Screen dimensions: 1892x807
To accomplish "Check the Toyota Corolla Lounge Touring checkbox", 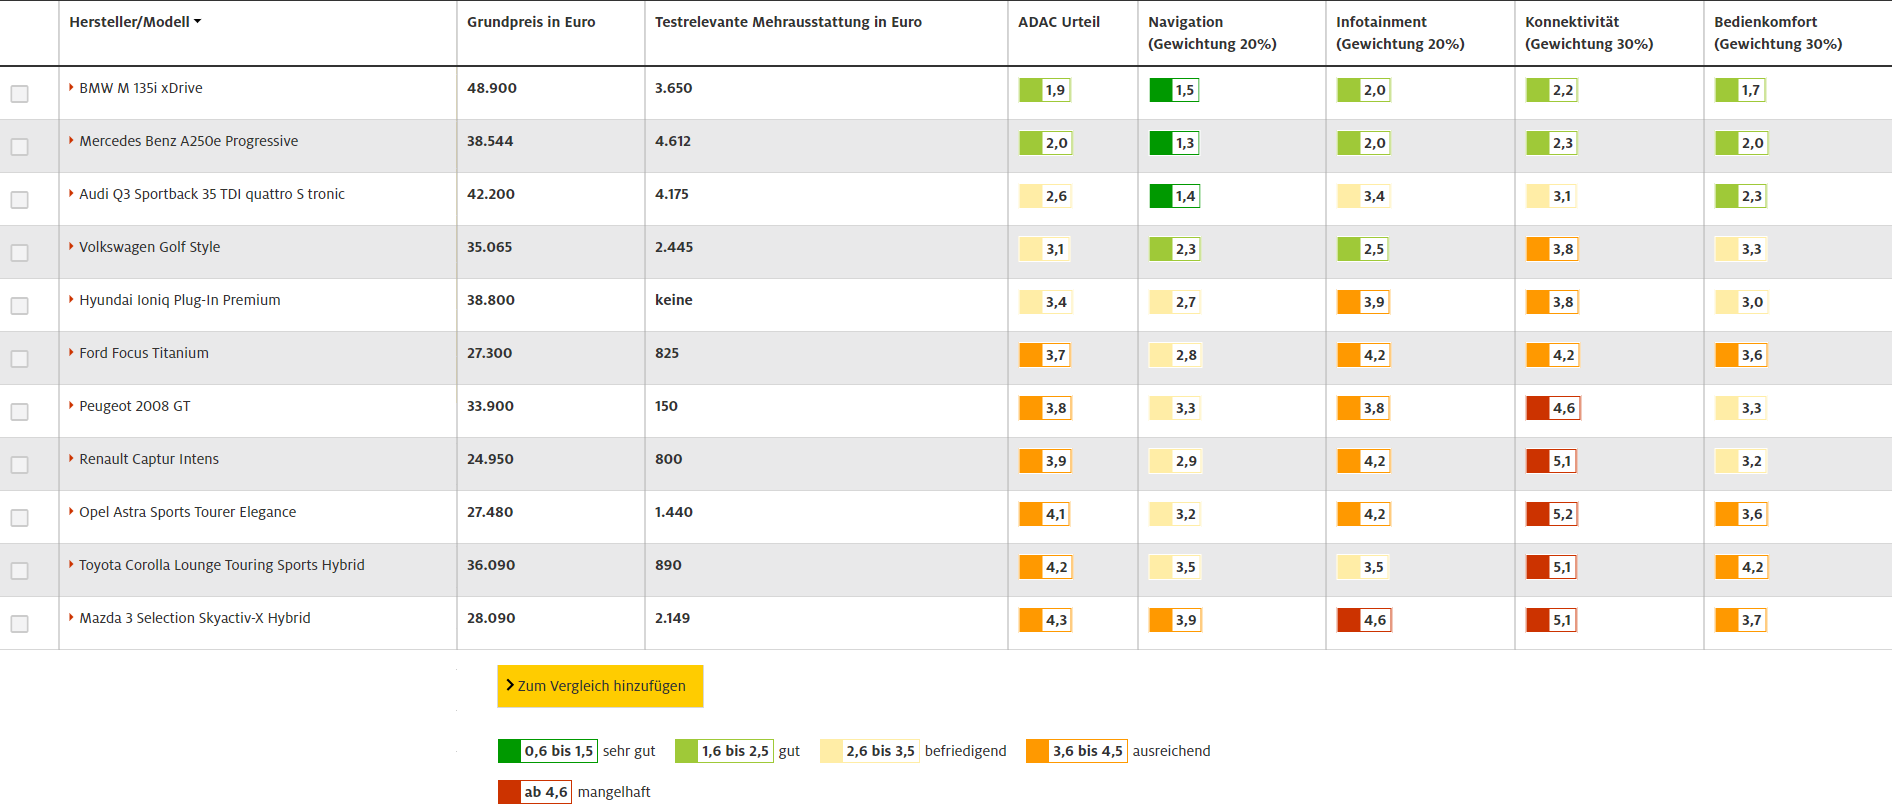I will [19, 571].
